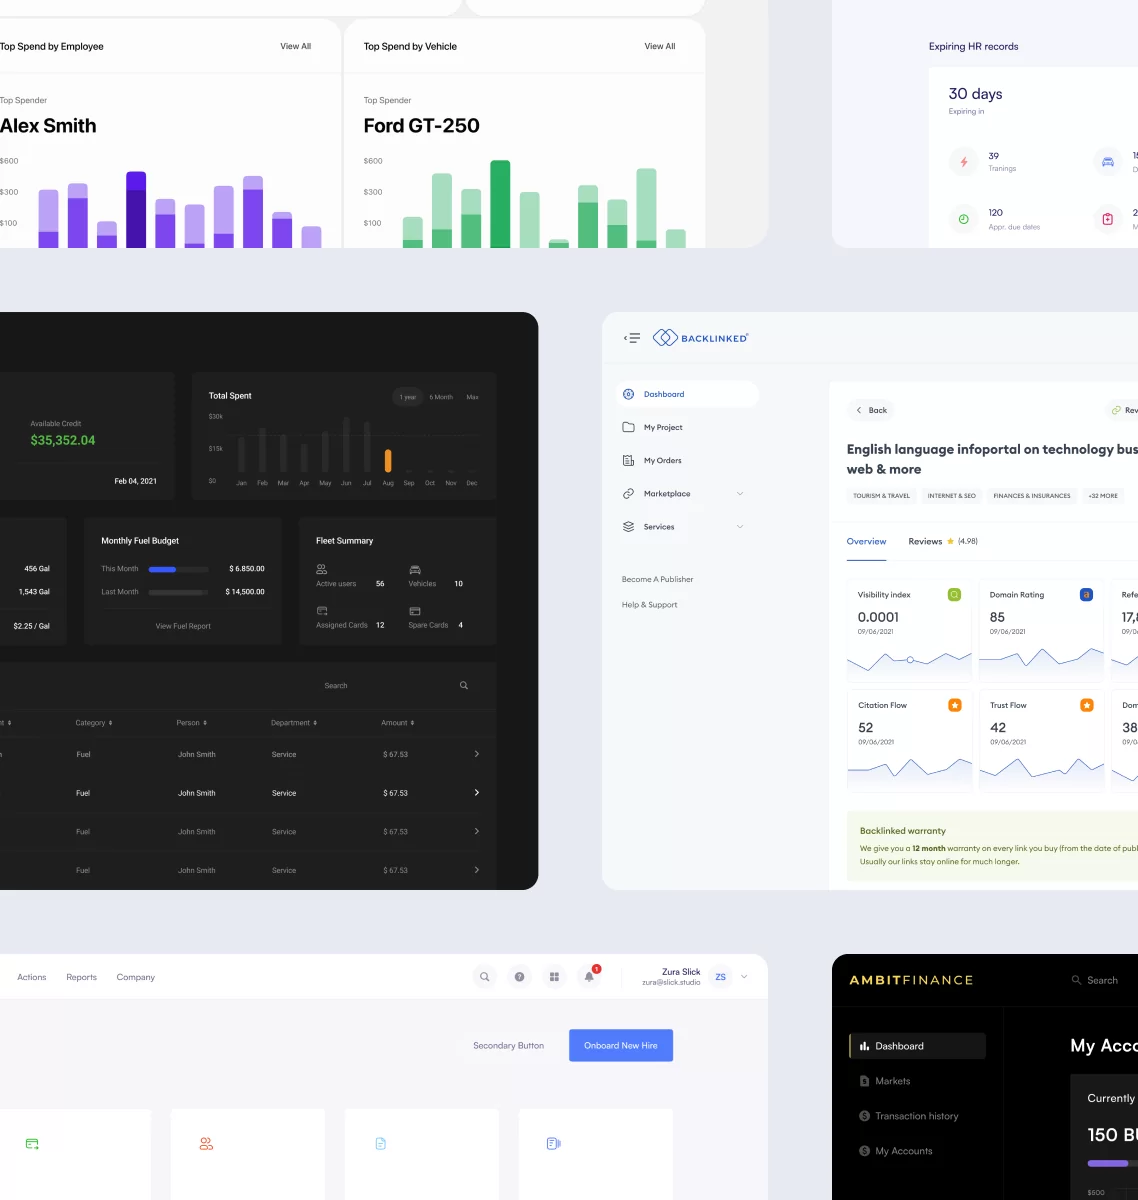Expand the Services sidebar menu
Screen dimensions: 1138x1200
click(740, 527)
